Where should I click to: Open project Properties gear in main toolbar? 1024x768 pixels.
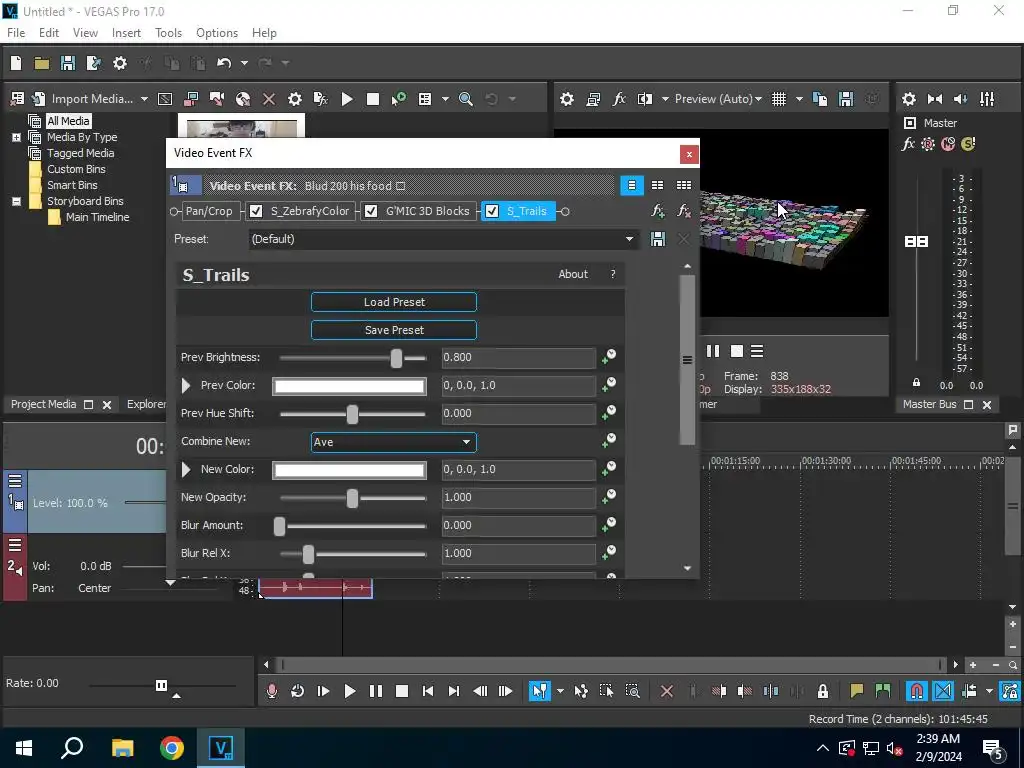point(120,63)
